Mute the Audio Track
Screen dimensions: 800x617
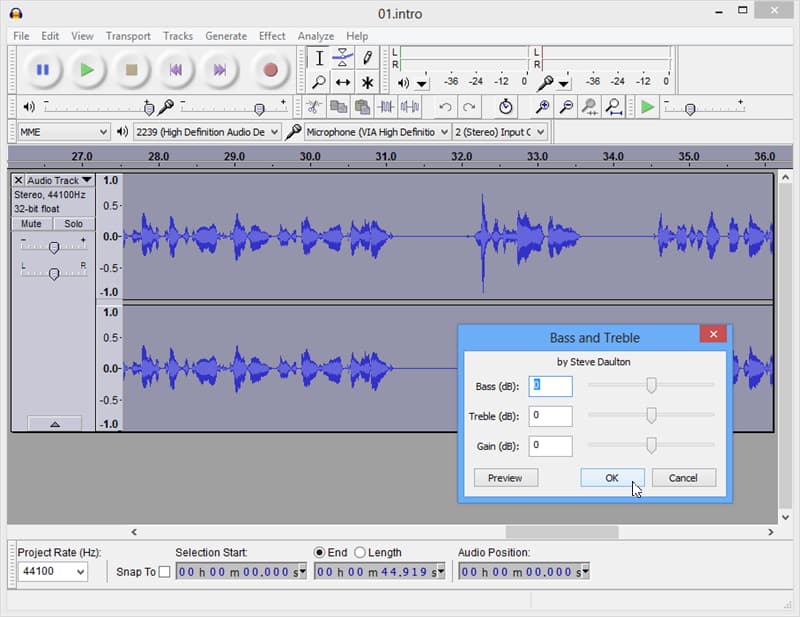point(31,224)
